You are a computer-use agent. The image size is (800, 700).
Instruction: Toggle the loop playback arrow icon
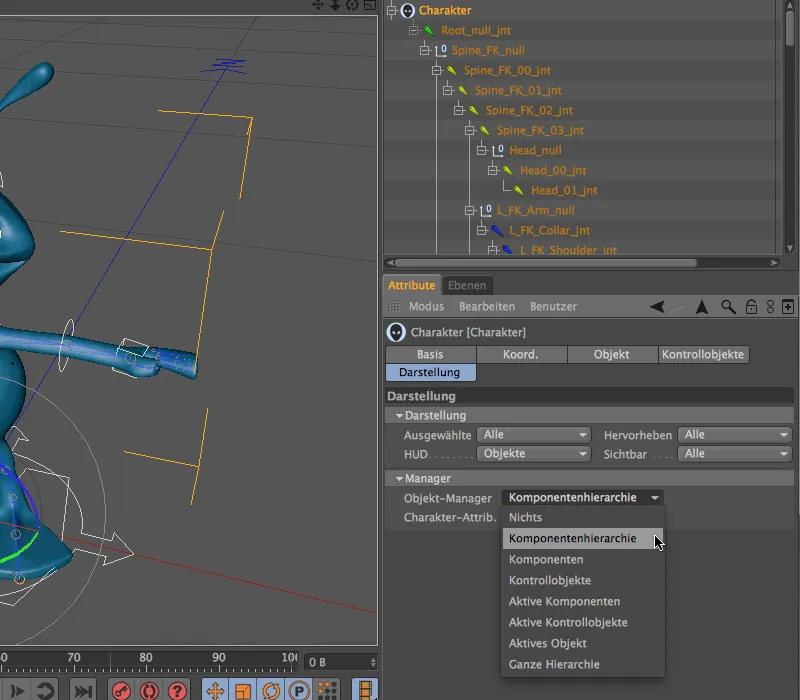coord(45,691)
